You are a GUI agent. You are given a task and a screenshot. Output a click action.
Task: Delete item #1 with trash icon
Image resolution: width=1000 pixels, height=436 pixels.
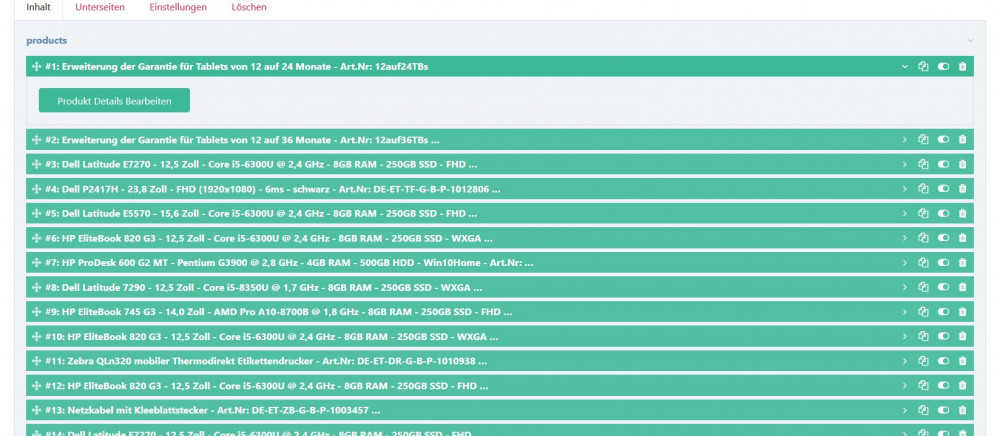click(962, 66)
